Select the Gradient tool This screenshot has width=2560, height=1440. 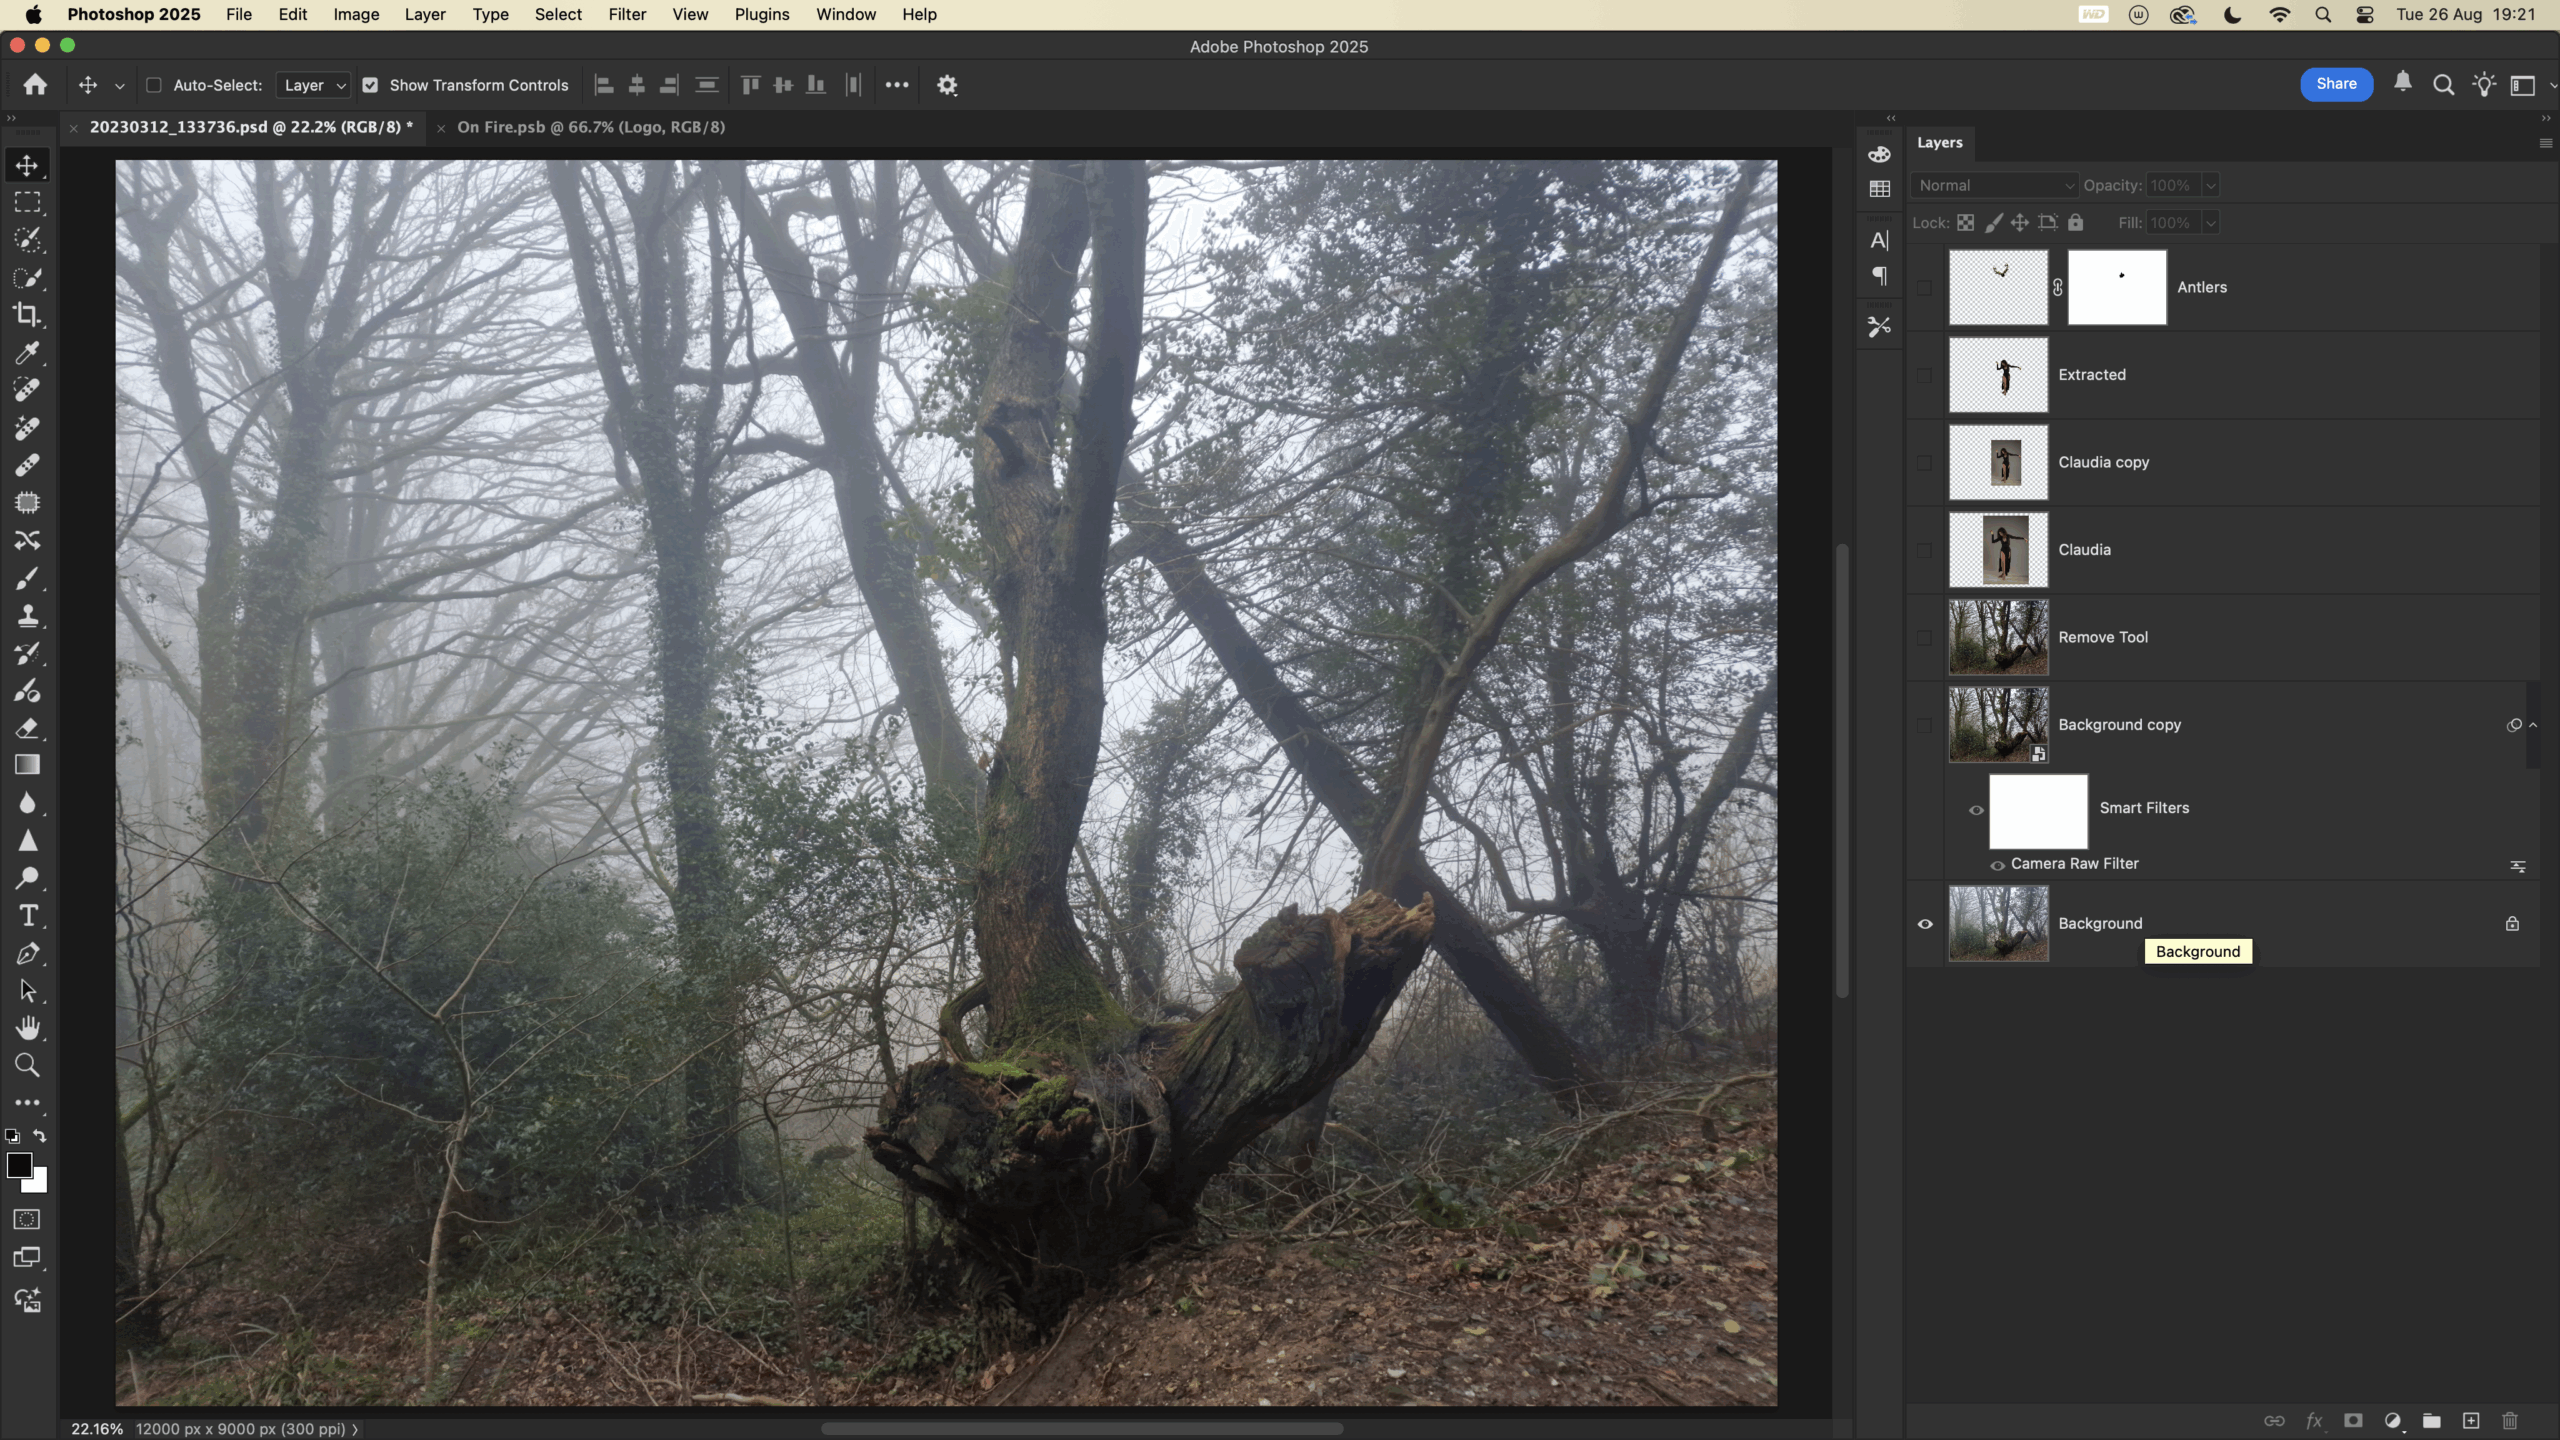(x=27, y=766)
